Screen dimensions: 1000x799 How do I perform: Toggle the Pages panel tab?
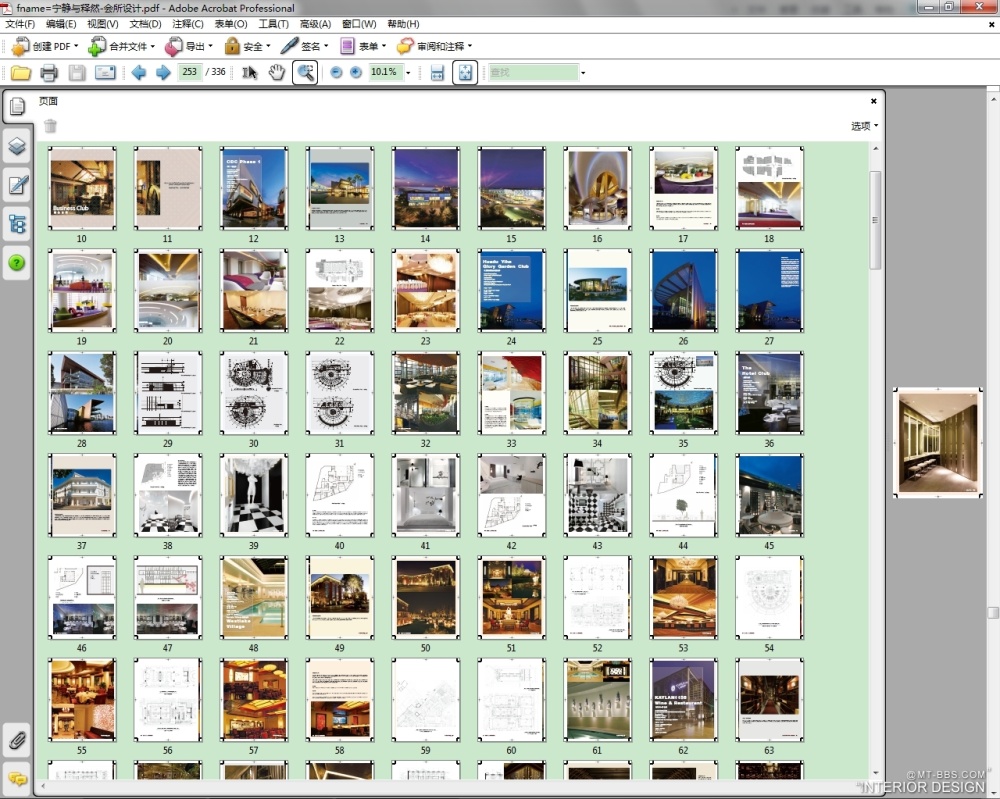pos(17,107)
